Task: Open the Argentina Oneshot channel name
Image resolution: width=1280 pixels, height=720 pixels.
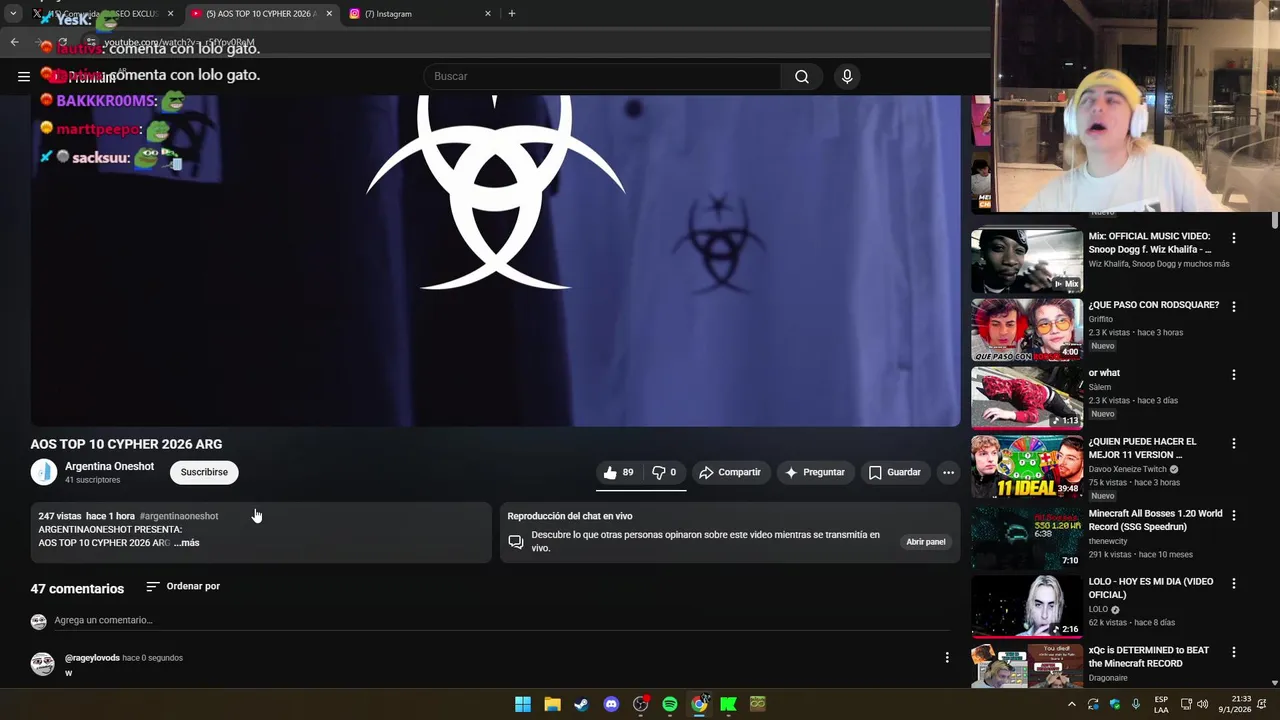Action: tap(109, 466)
